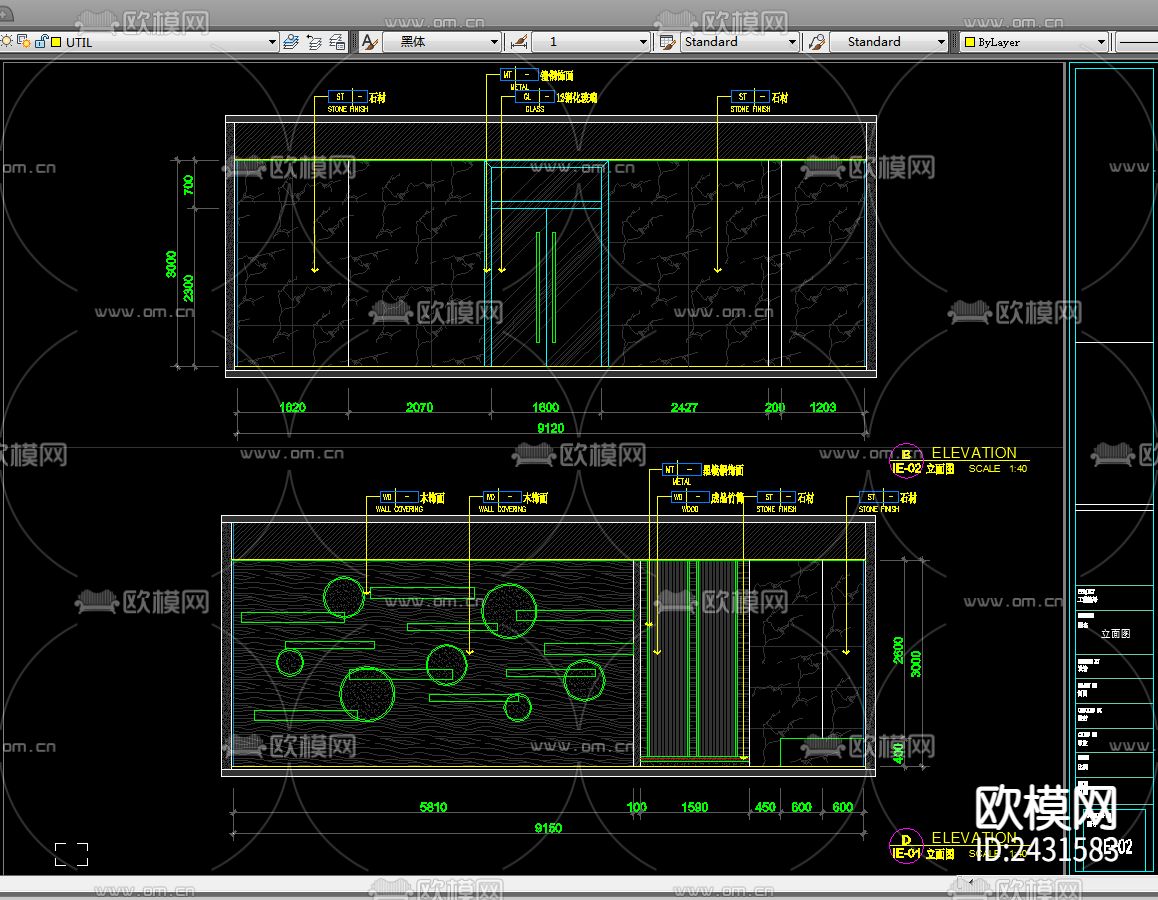Click the 立面图 title block text

pos(1115,633)
